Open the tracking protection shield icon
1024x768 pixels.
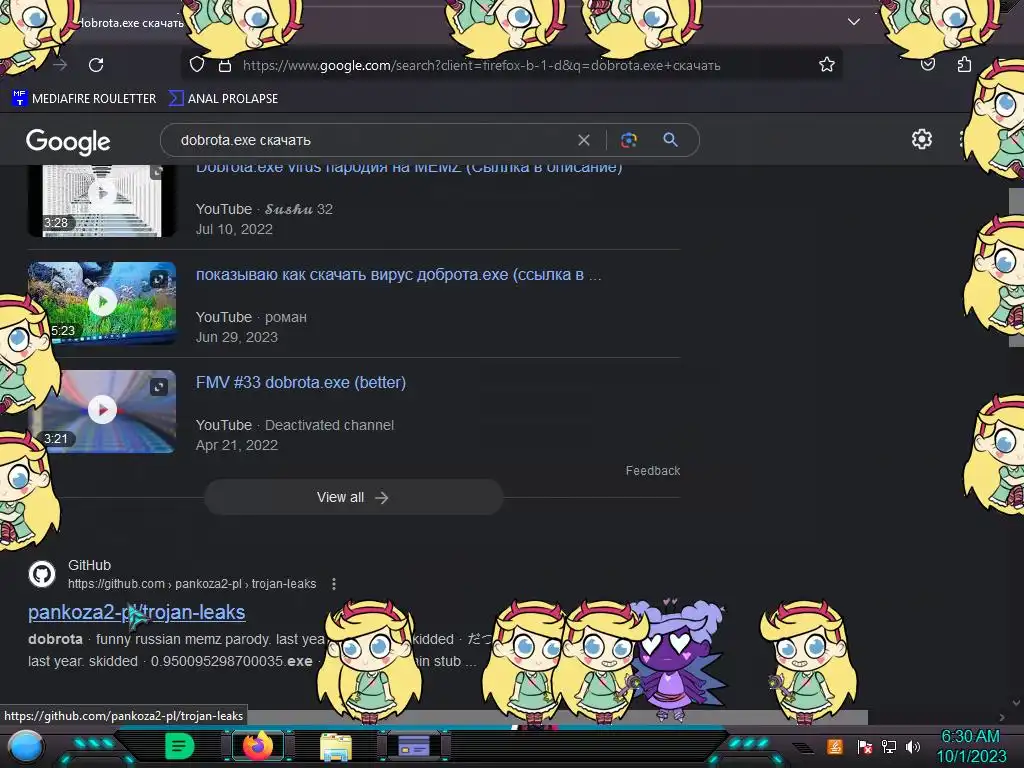[x=197, y=65]
